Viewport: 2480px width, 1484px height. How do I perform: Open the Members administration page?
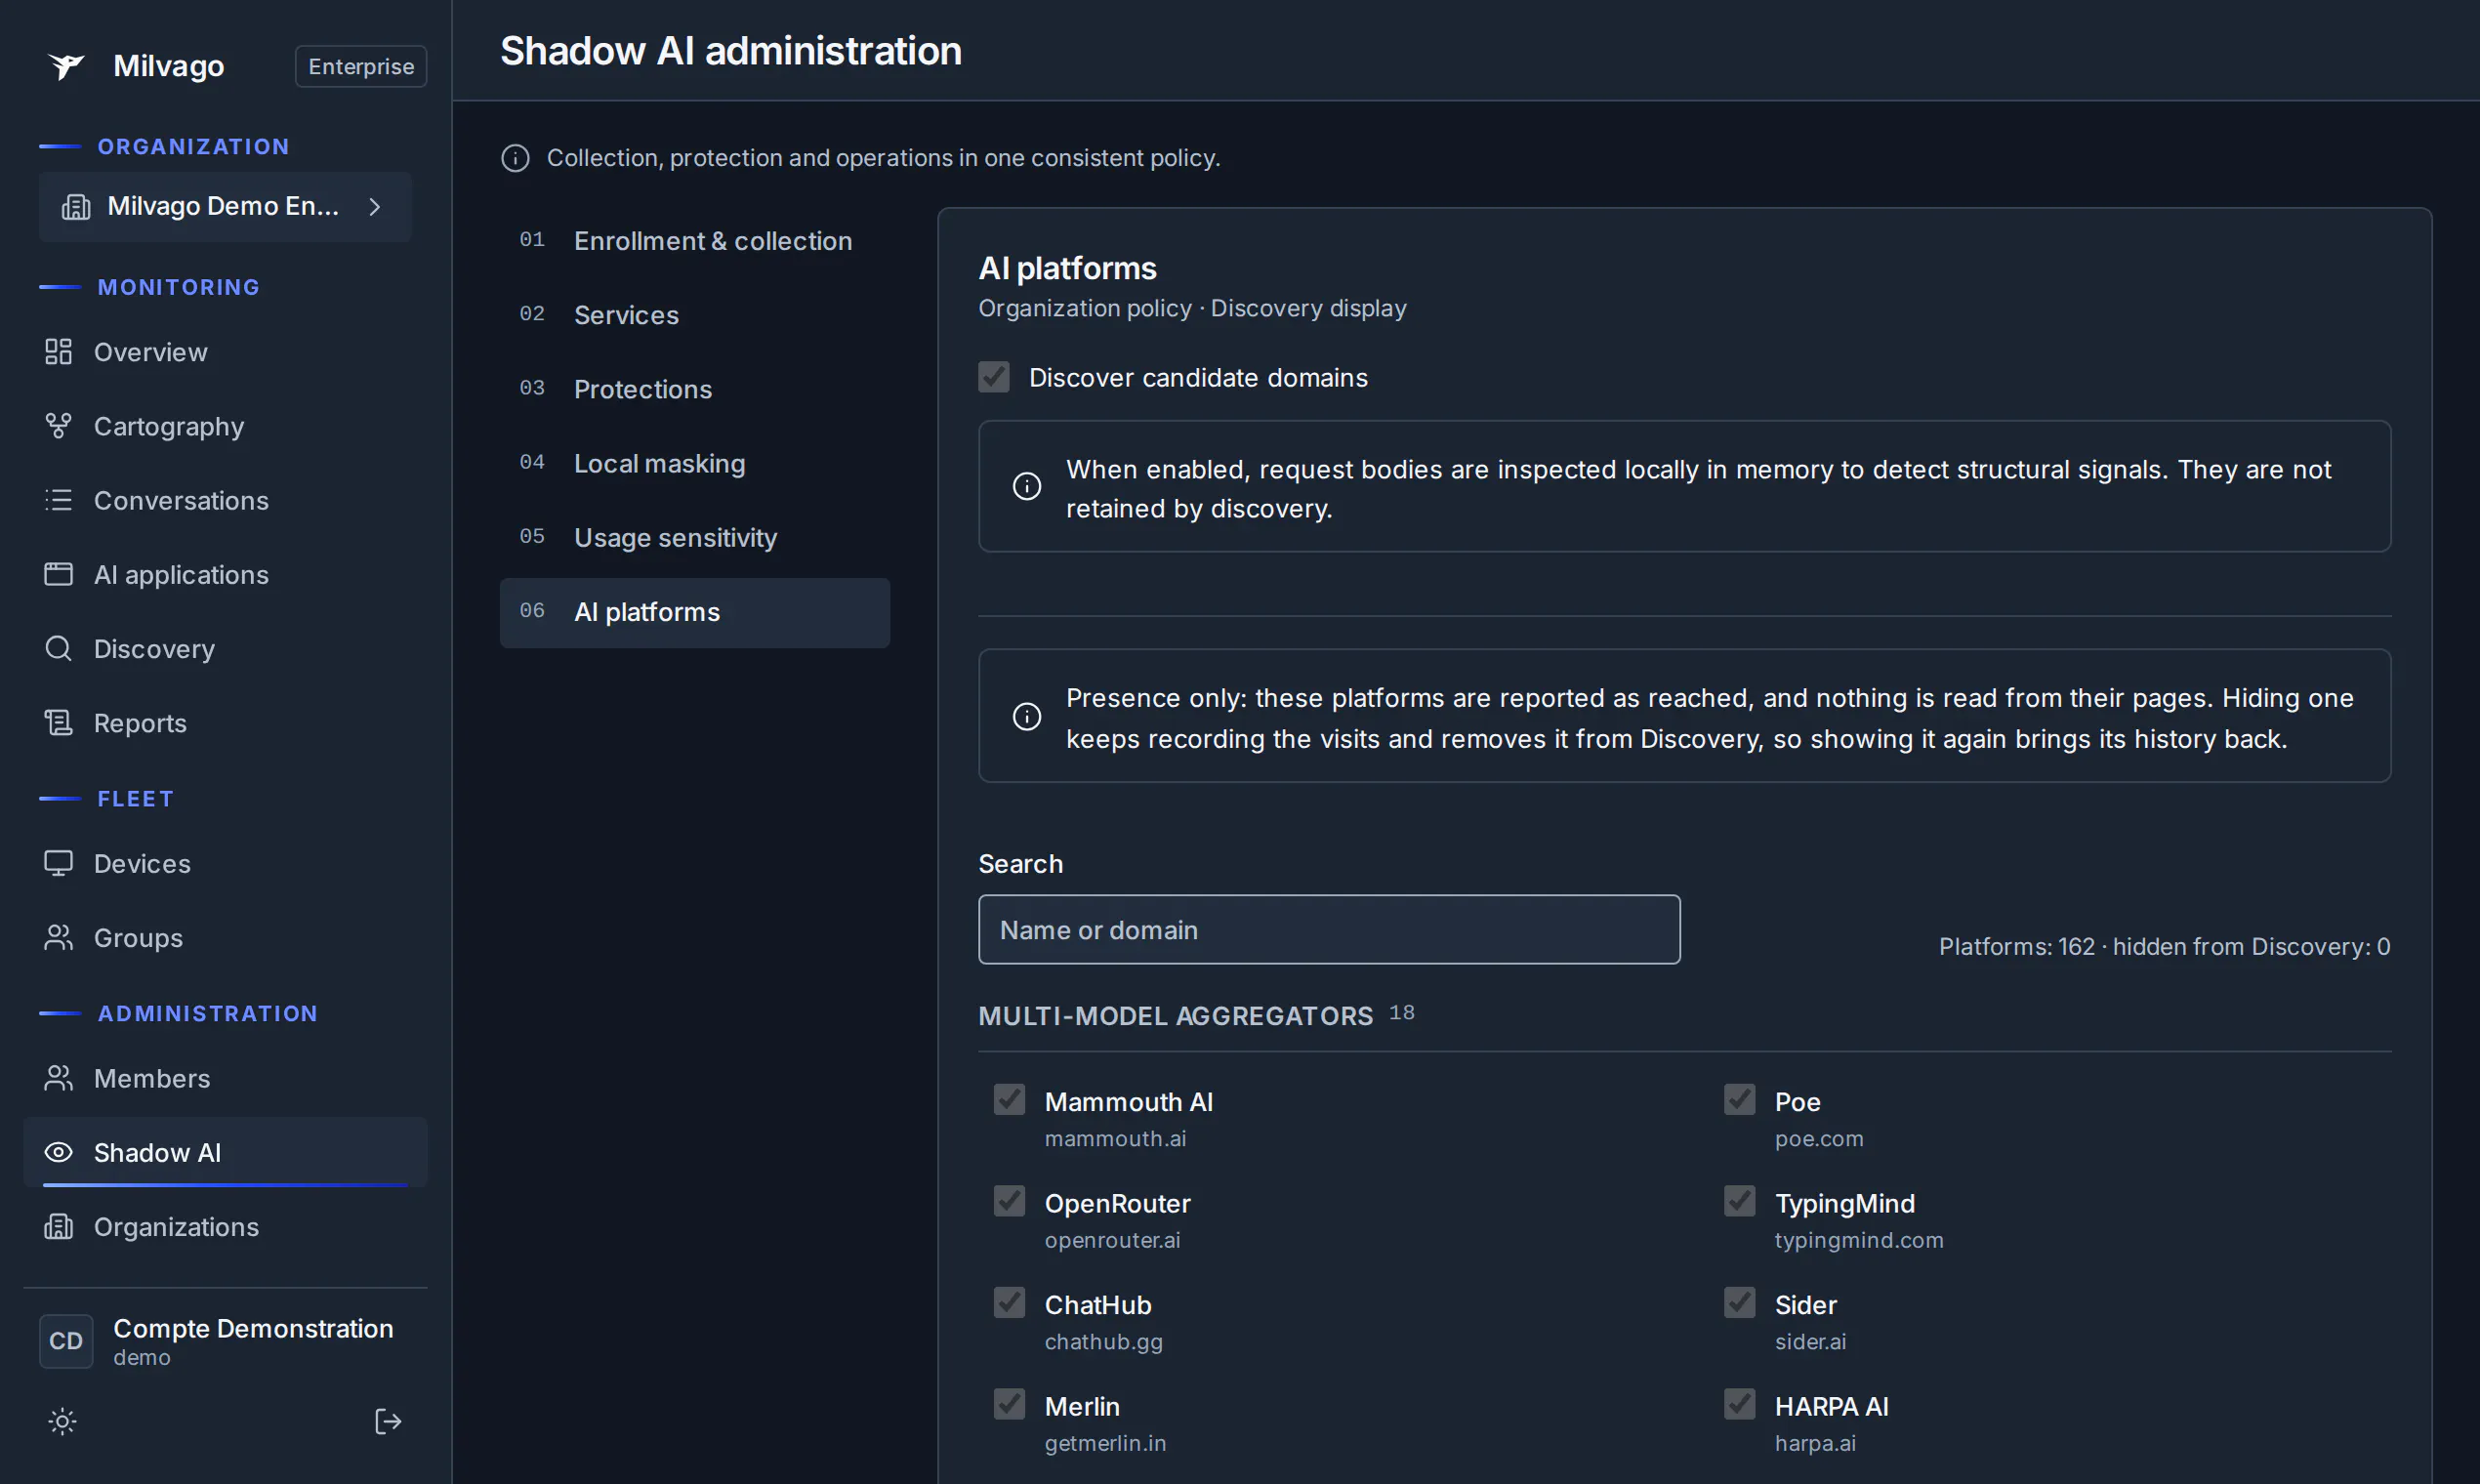click(x=226, y=1078)
